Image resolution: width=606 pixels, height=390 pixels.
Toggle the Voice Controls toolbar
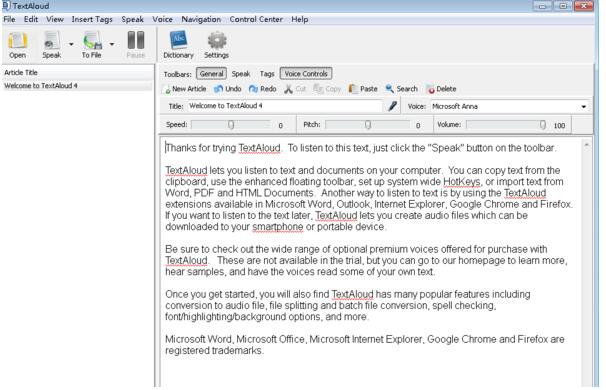coord(306,73)
